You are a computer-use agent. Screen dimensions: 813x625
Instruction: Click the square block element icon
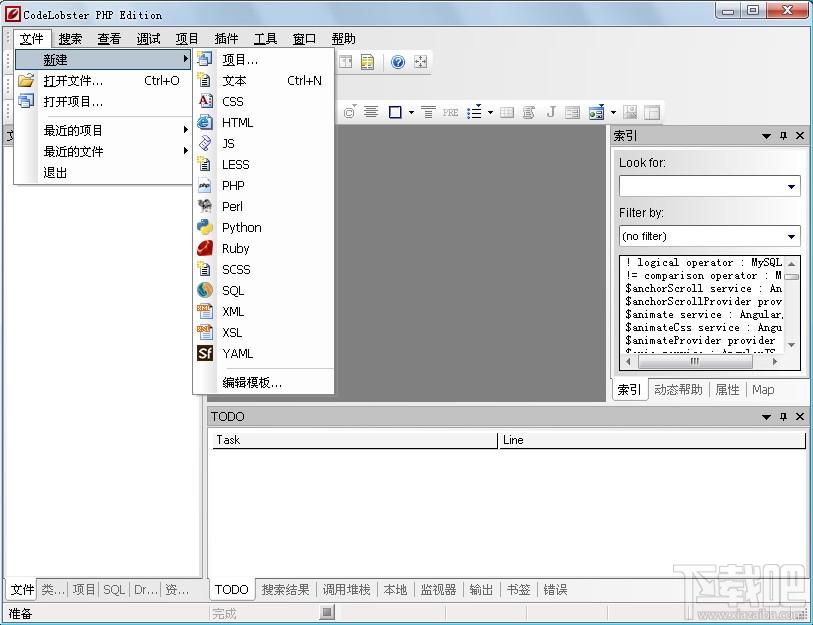(395, 112)
